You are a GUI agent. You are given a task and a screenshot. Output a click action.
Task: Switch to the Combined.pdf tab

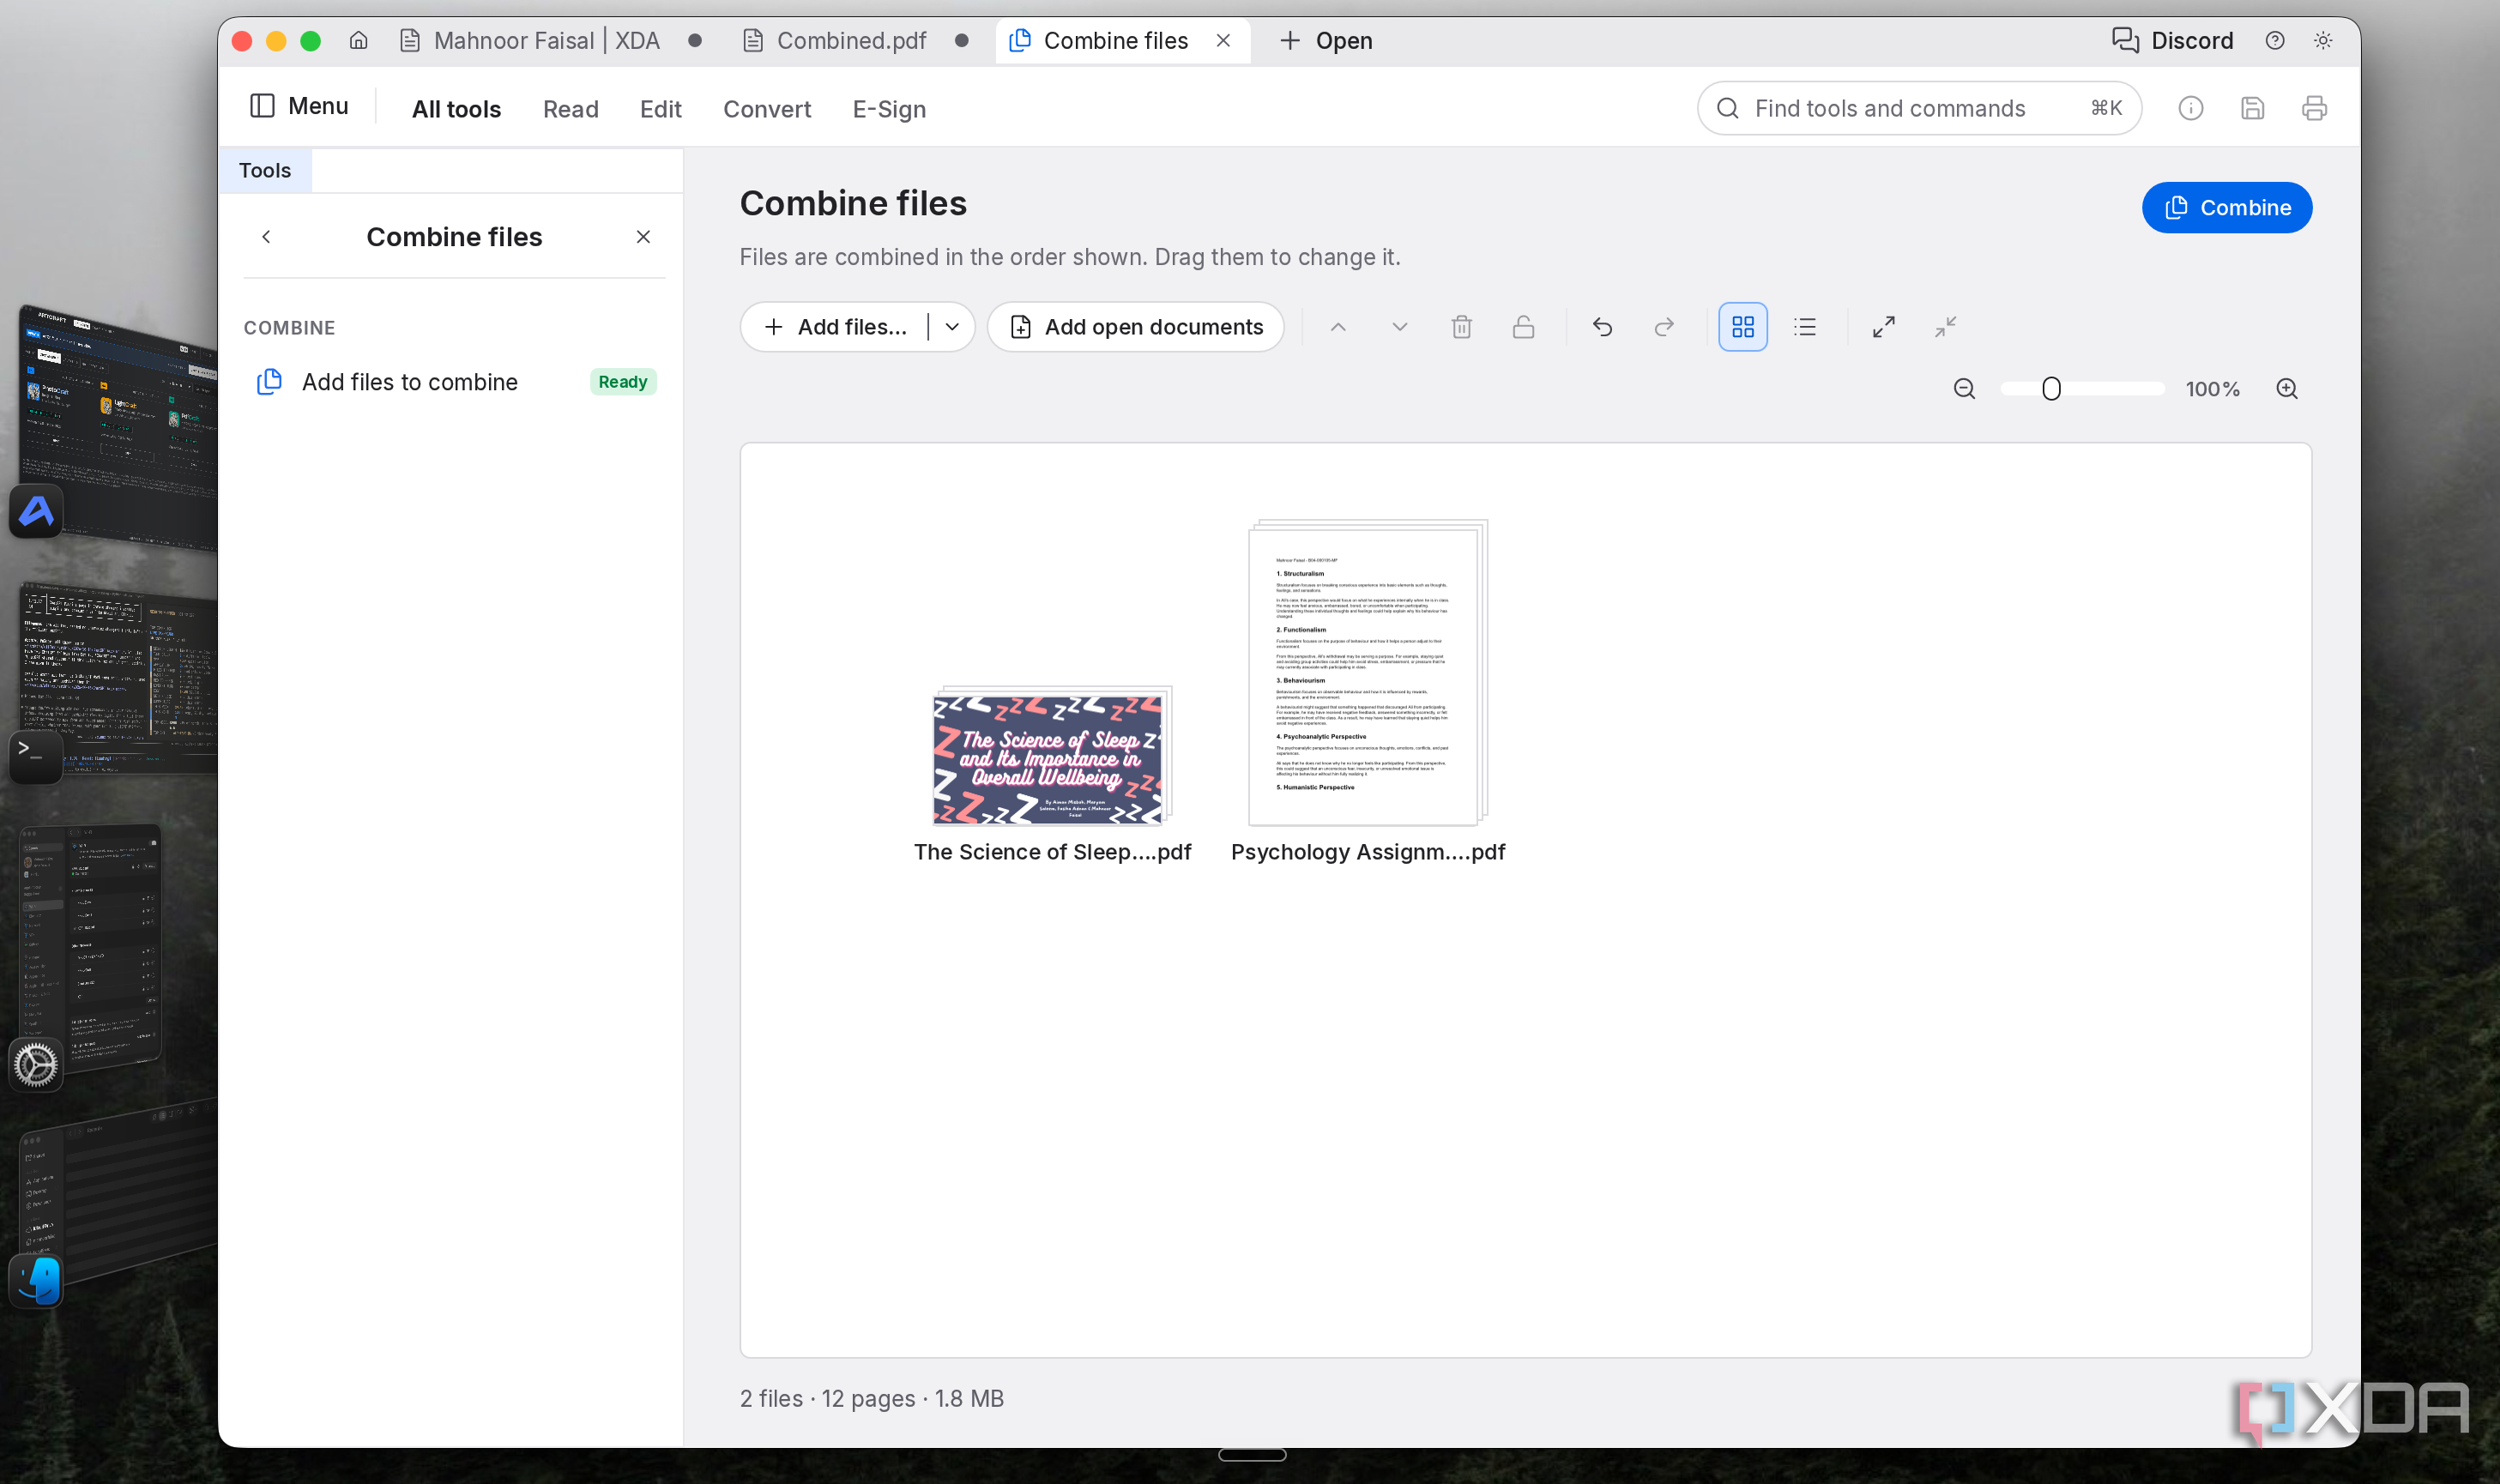click(x=853, y=41)
